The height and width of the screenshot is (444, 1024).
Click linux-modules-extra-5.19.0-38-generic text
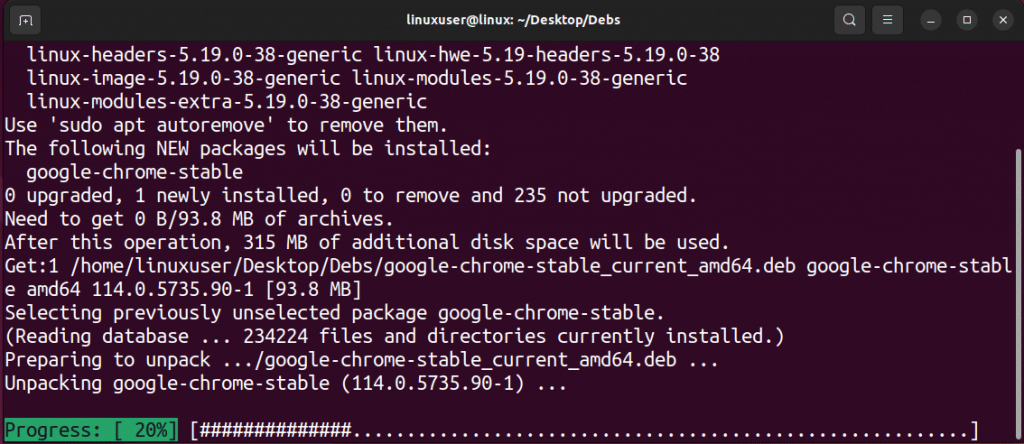click(227, 102)
